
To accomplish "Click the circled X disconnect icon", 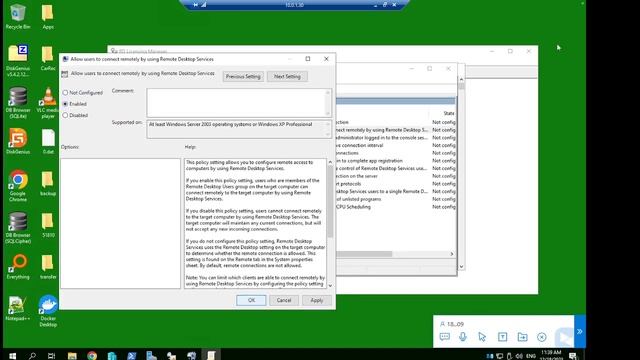I will [x=542, y=337].
